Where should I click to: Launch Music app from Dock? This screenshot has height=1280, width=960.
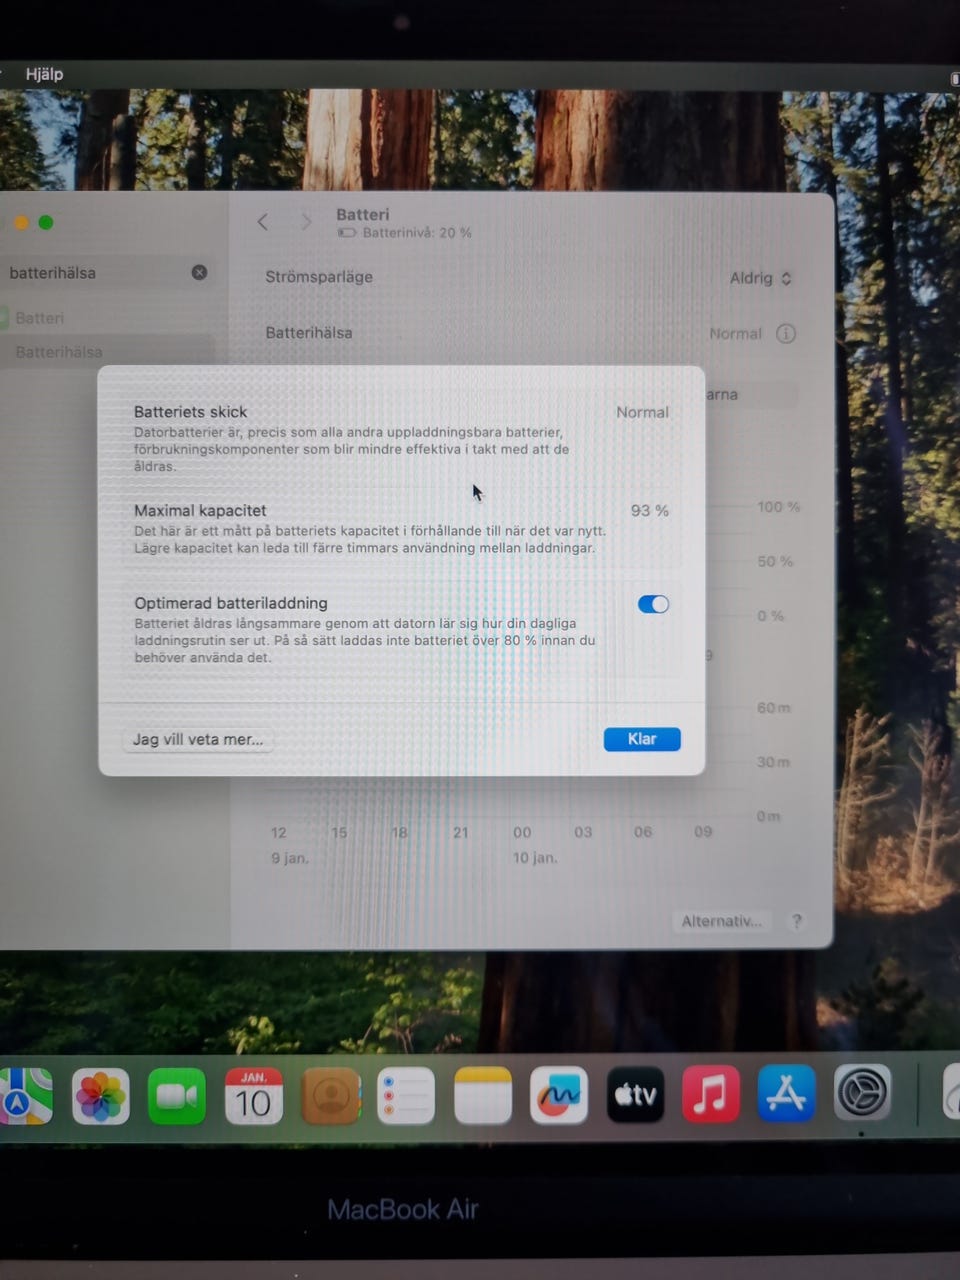pos(711,1095)
